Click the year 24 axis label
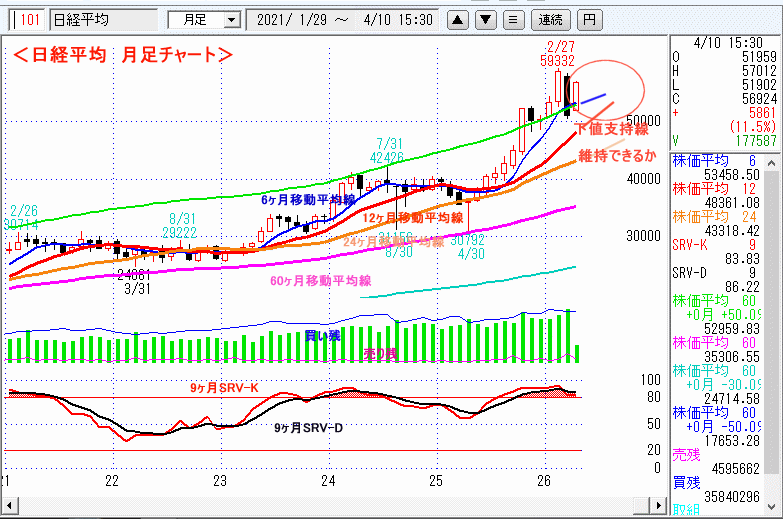Screen dimensions: 783x519 tap(328, 481)
